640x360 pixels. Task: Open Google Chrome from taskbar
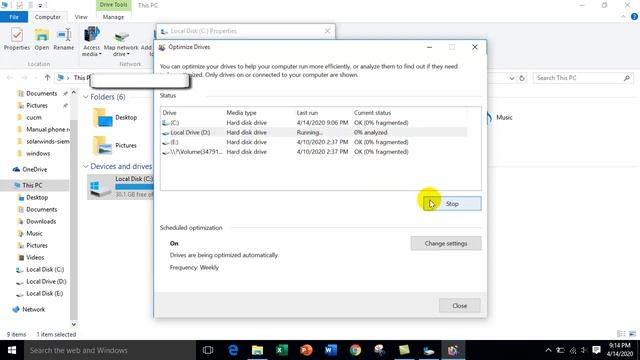click(355, 350)
